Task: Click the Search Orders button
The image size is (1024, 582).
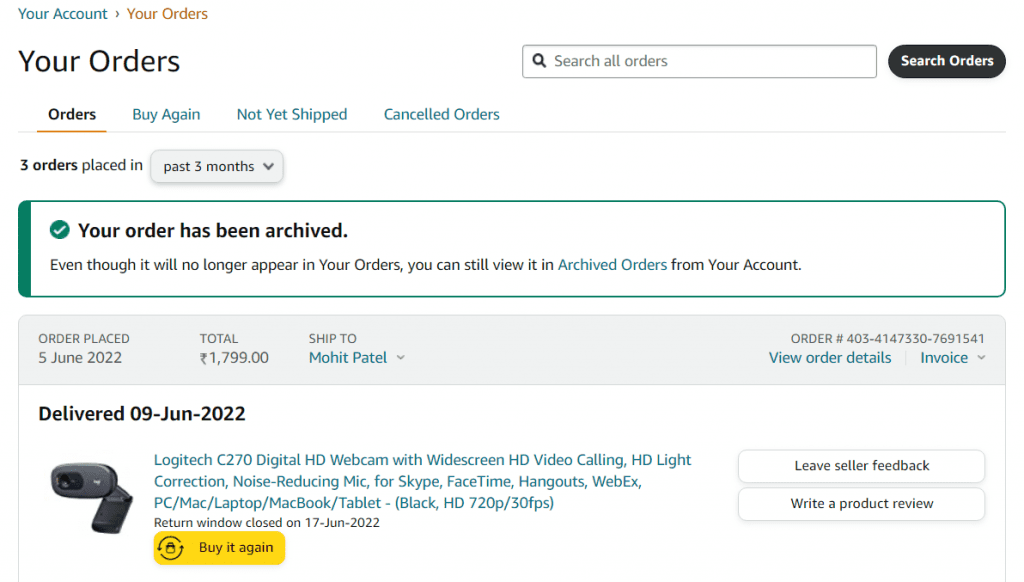Action: coord(946,61)
